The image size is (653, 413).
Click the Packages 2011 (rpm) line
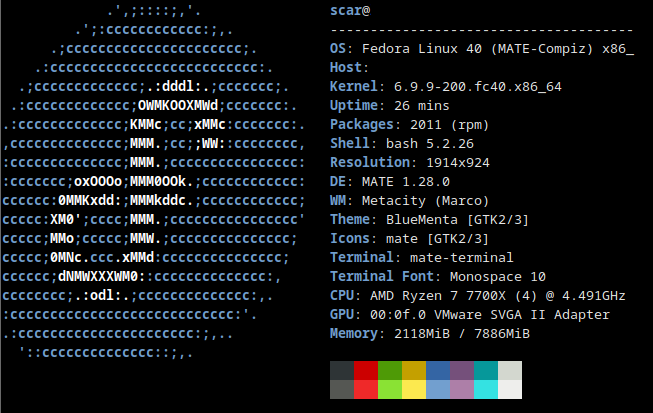(x=405, y=124)
